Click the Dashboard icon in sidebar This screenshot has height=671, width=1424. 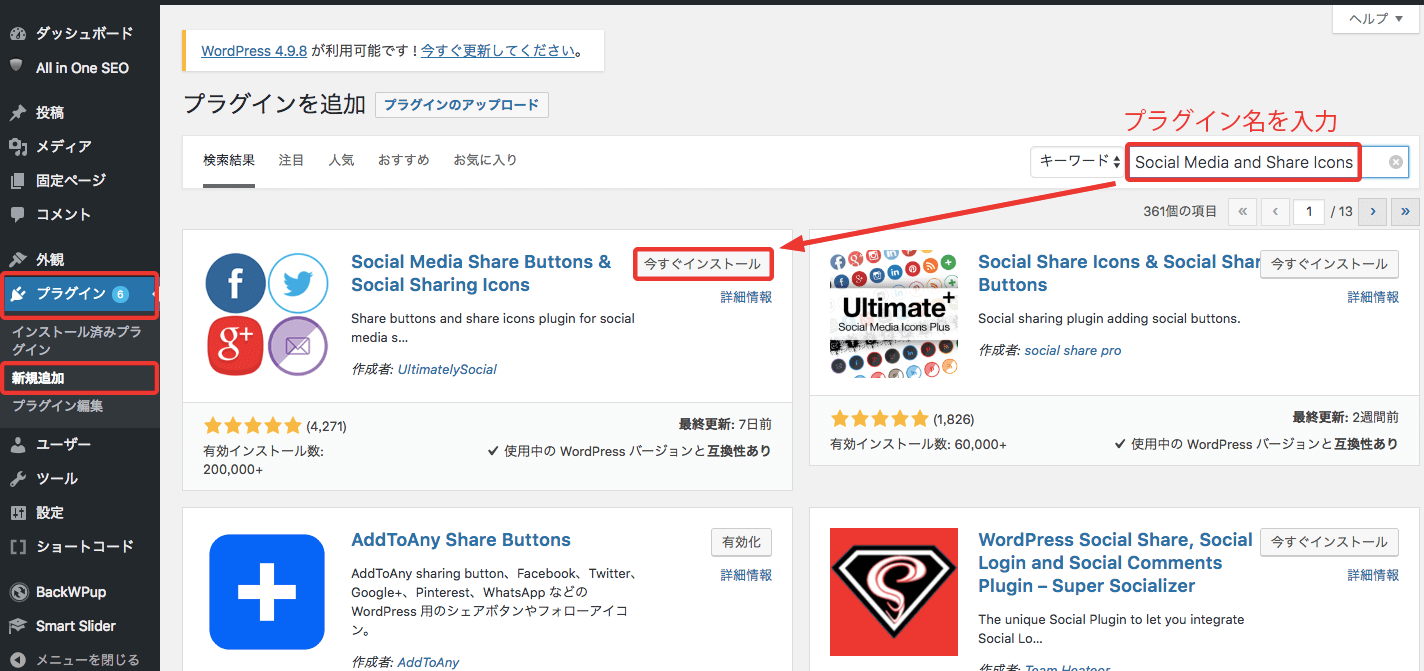tap(17, 33)
